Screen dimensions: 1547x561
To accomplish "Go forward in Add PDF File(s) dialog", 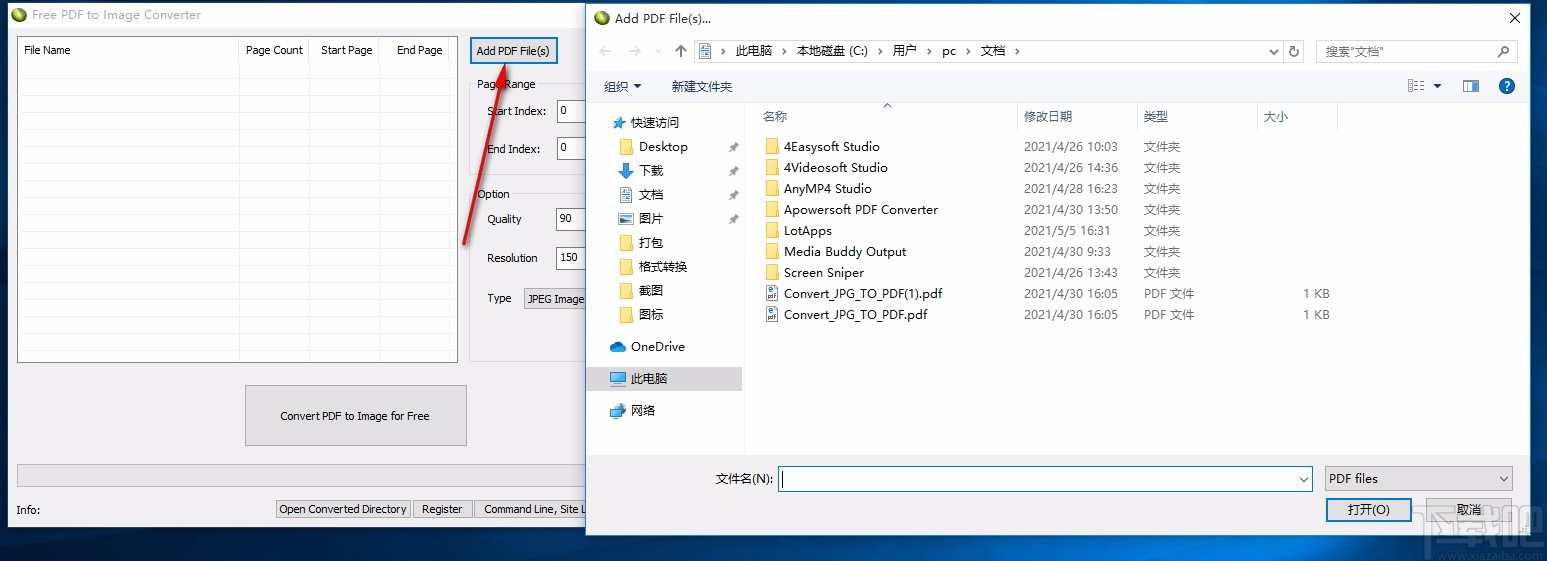I will pos(635,51).
